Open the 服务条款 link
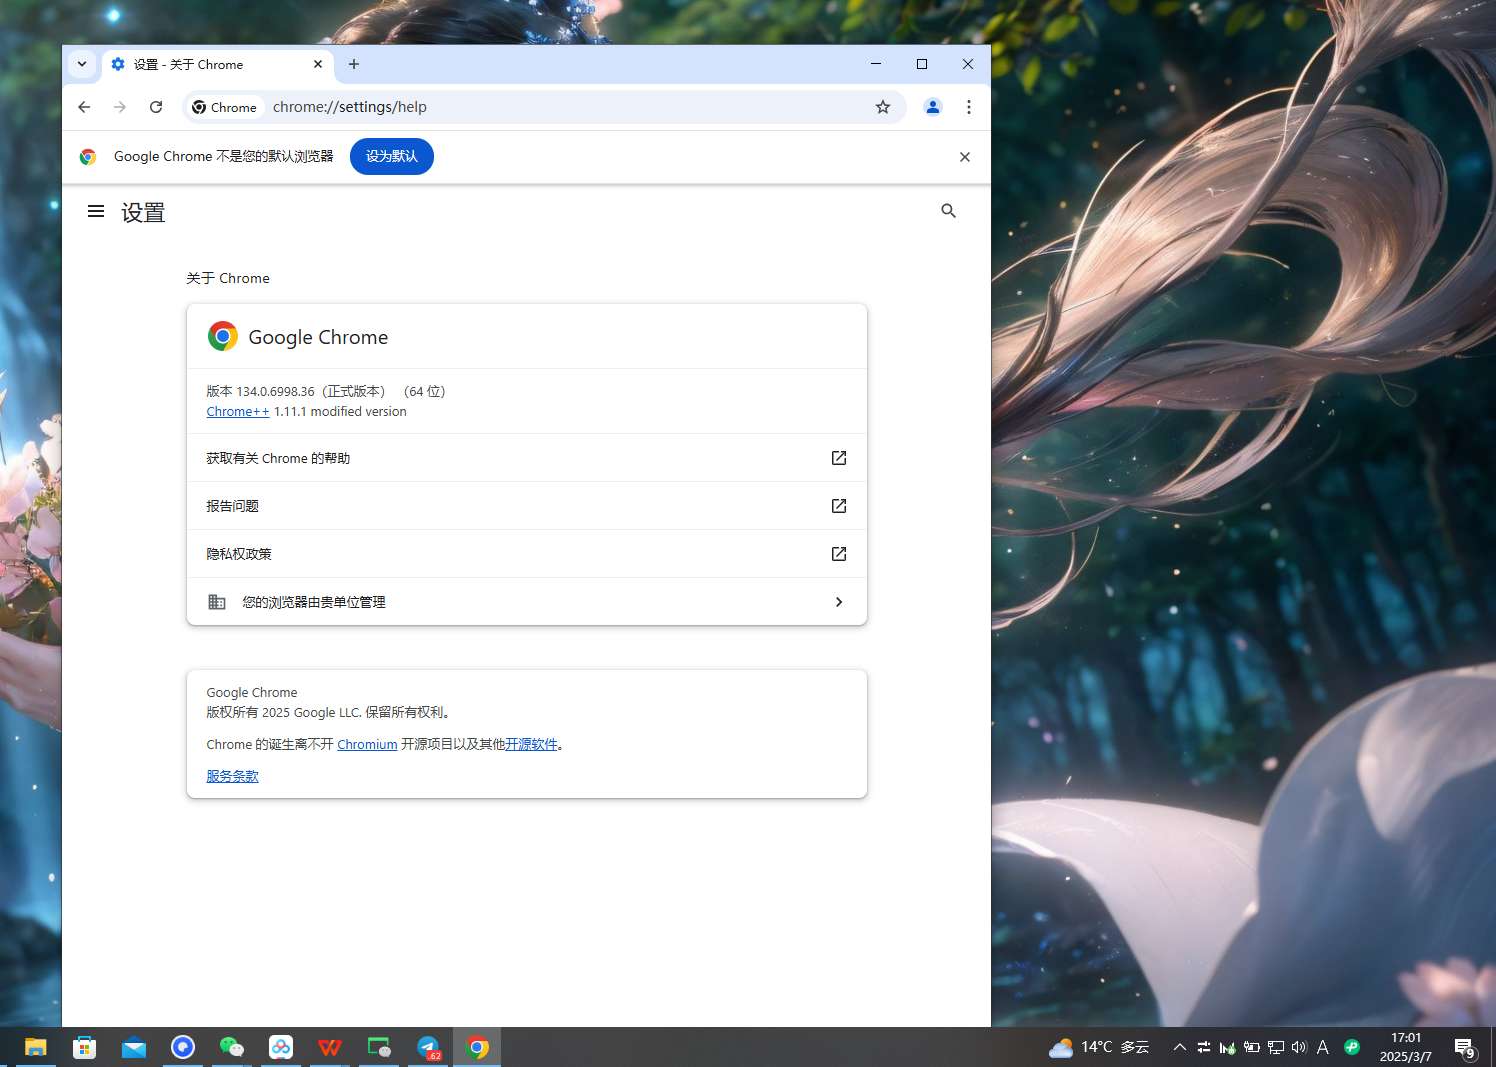 [x=232, y=776]
